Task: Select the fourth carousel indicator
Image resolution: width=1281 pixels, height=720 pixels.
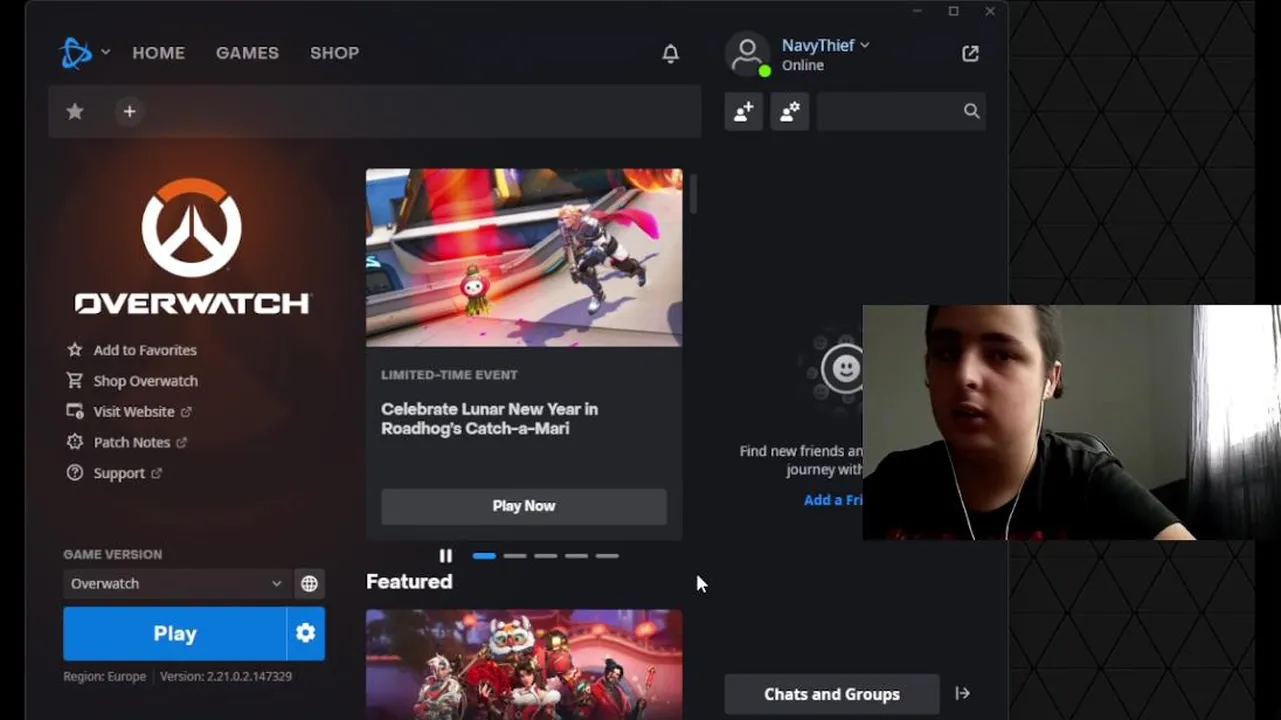Action: (x=576, y=556)
